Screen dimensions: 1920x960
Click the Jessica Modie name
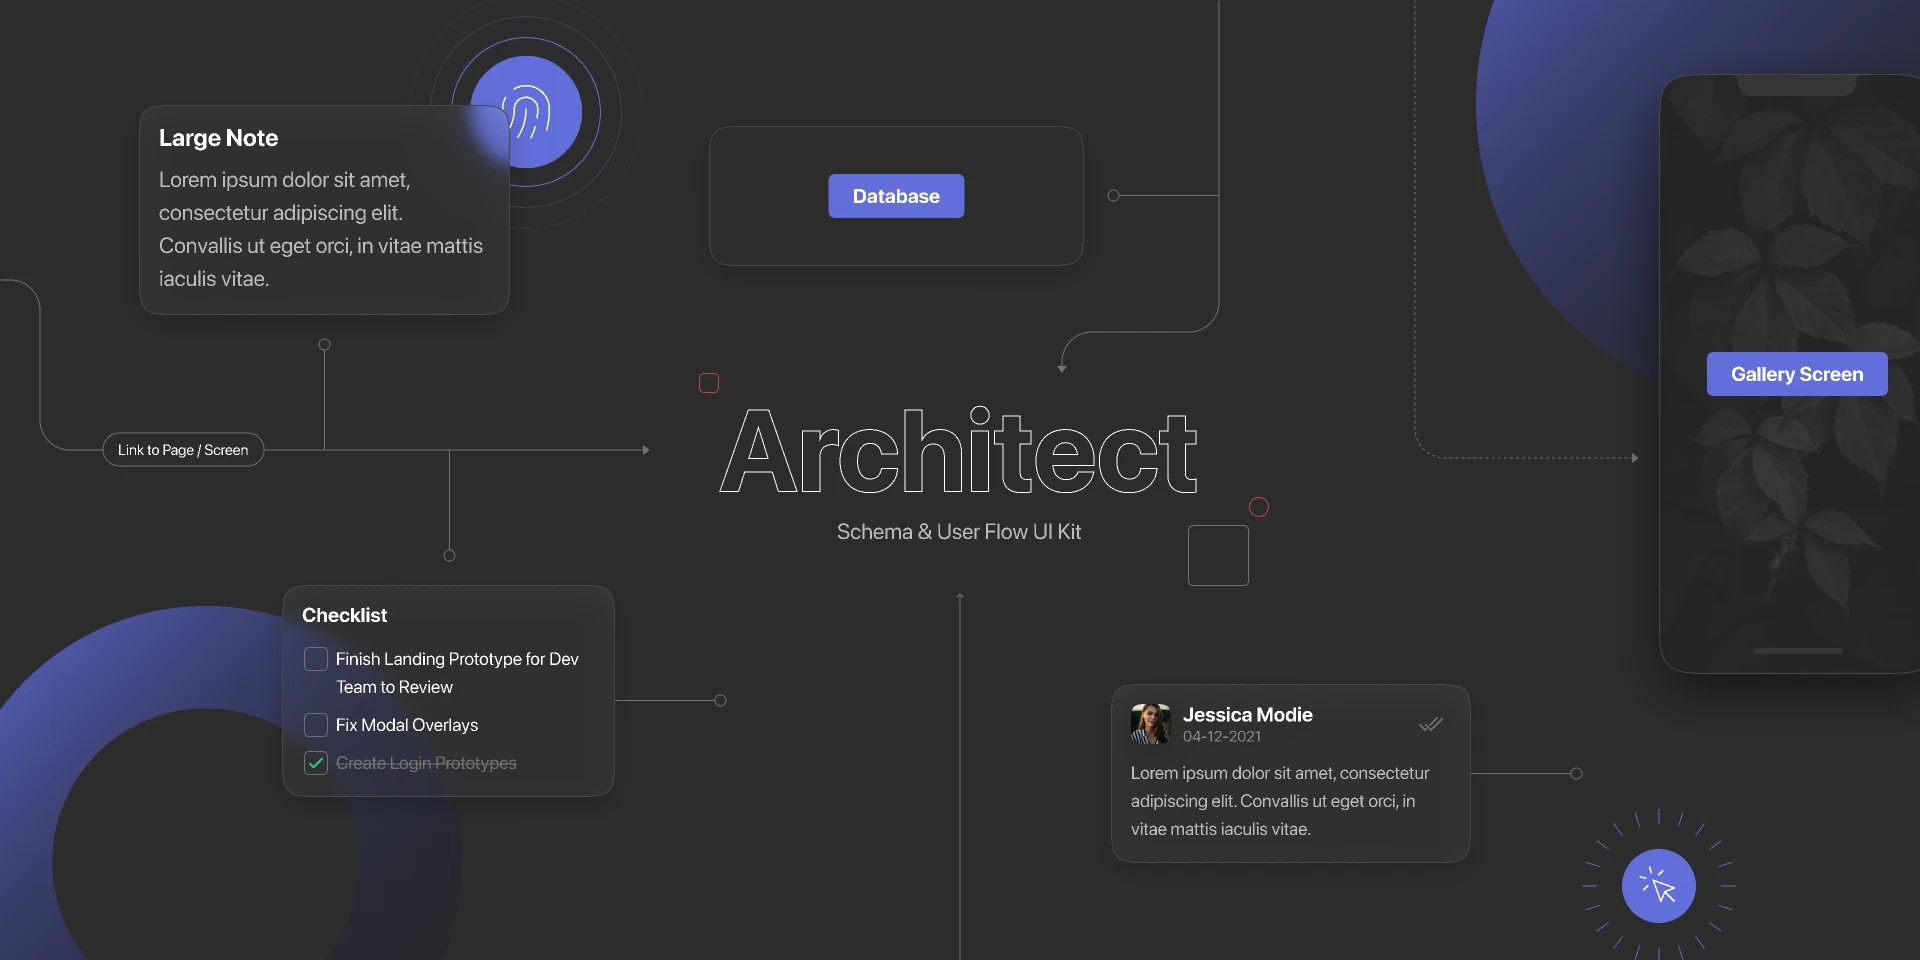[x=1248, y=715]
